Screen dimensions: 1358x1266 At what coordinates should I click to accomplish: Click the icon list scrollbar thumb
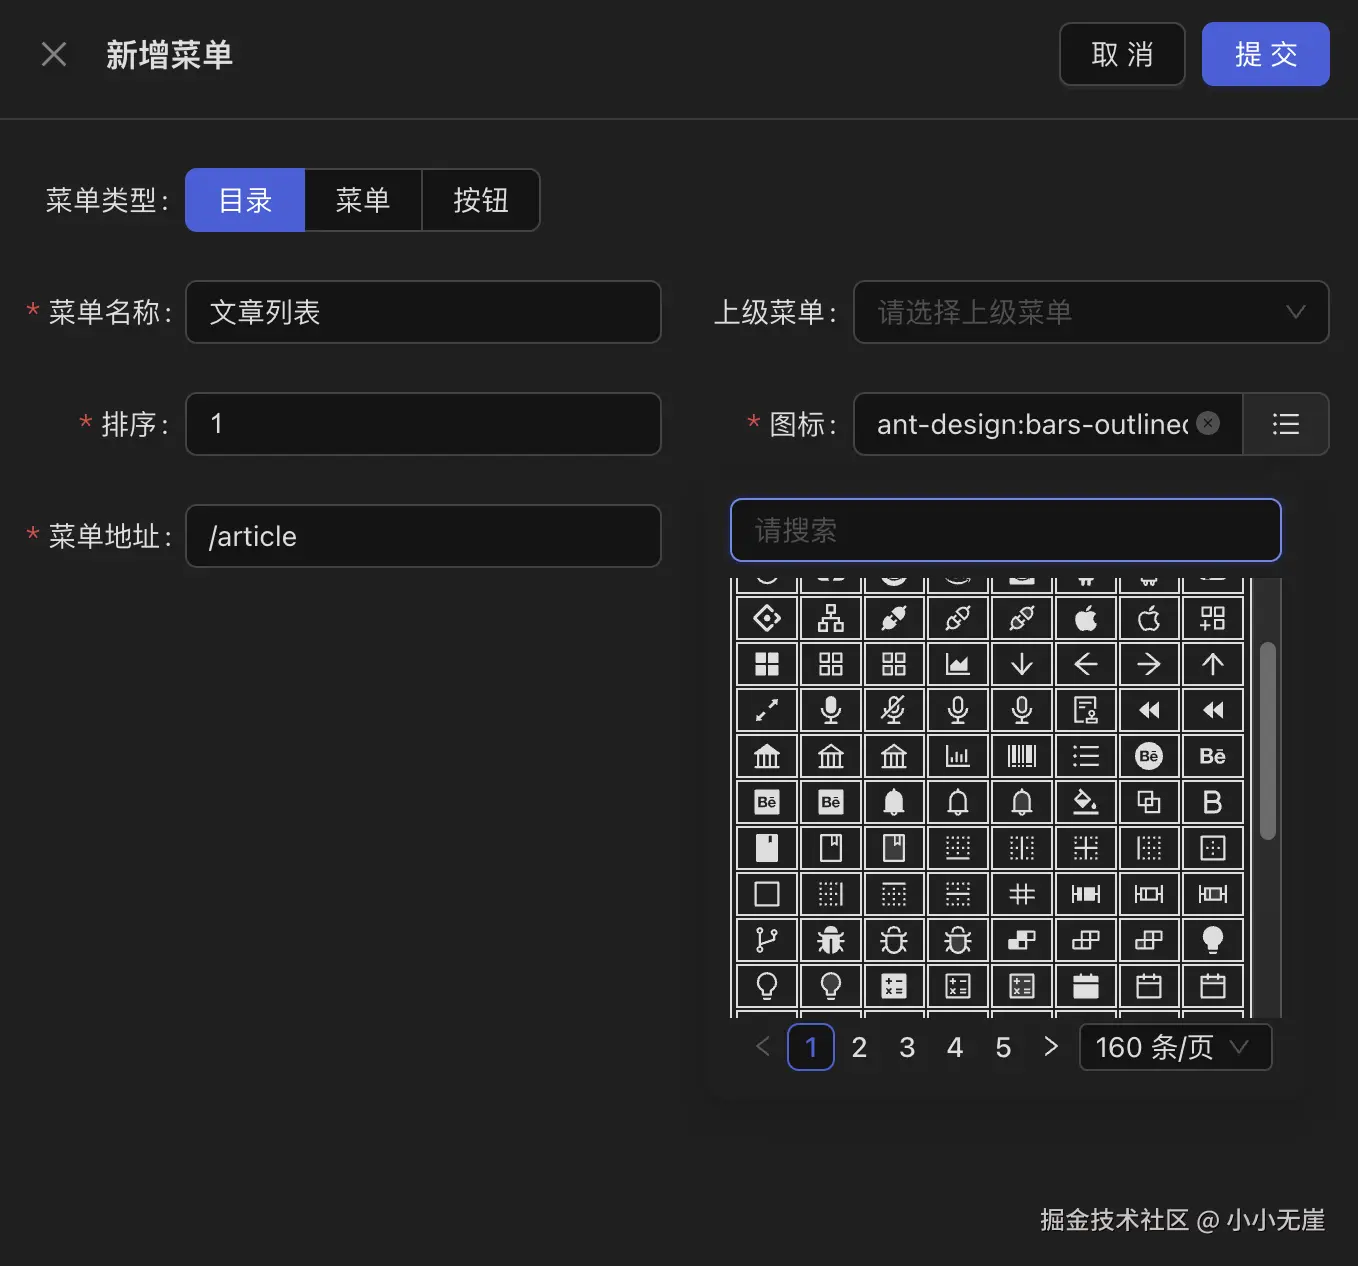(1268, 741)
